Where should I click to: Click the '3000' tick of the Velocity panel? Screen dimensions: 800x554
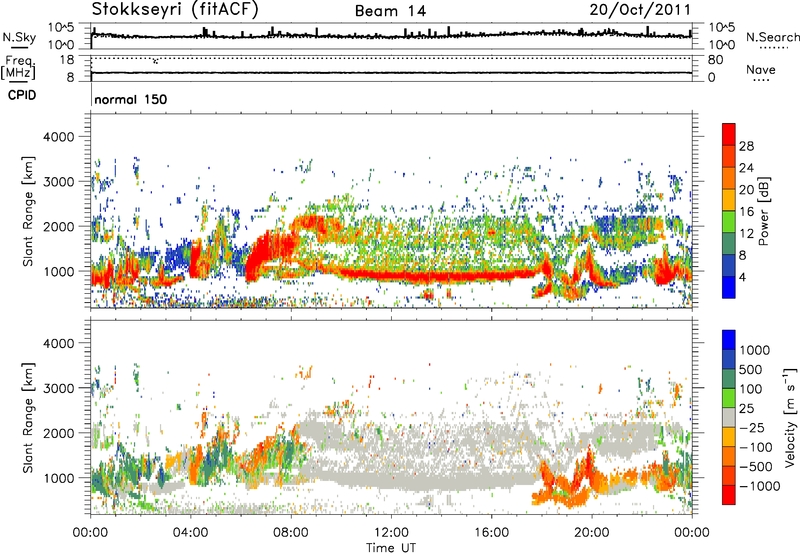(x=58, y=388)
